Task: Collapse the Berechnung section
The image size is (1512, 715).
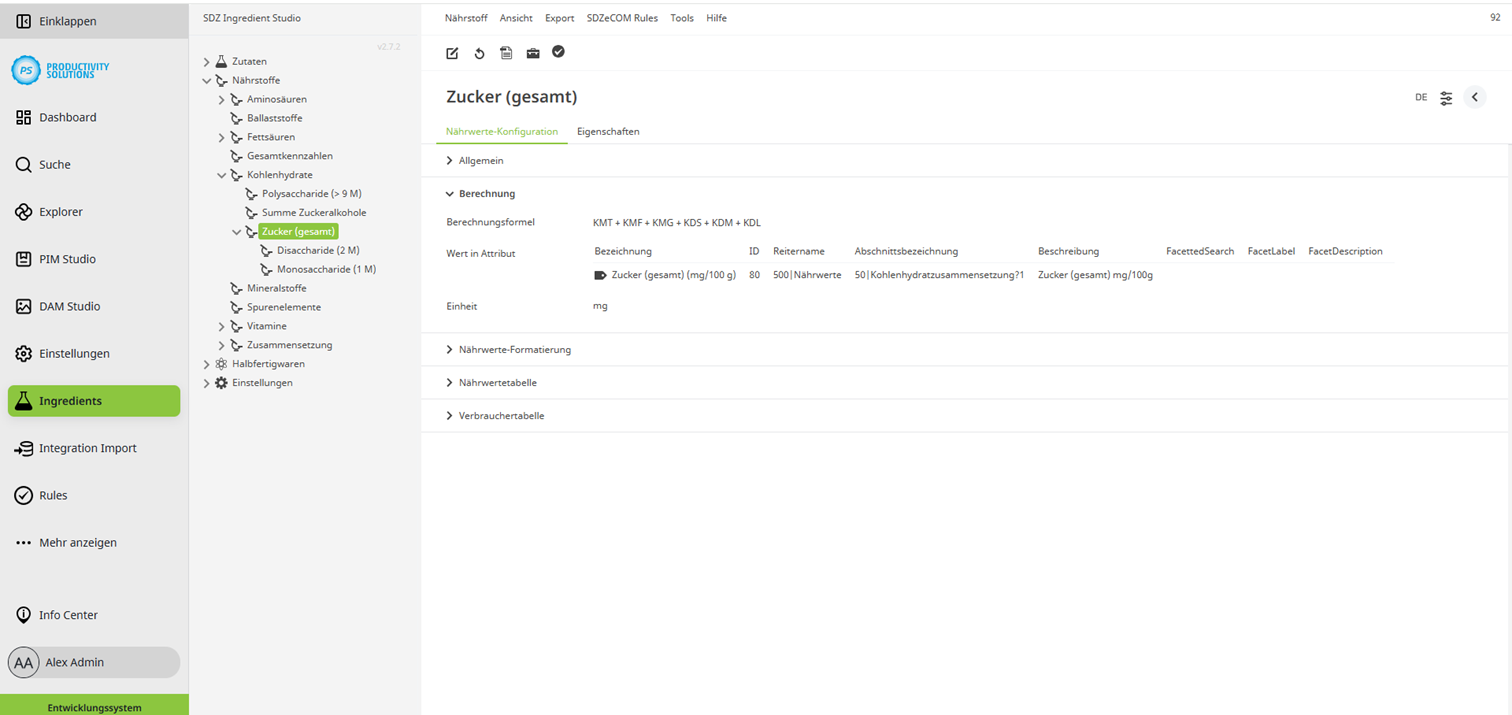Action: 484,193
